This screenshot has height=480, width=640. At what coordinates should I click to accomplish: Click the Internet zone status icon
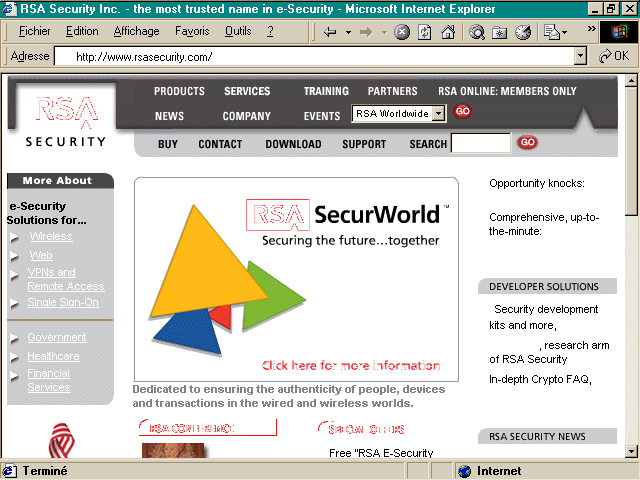pos(464,471)
